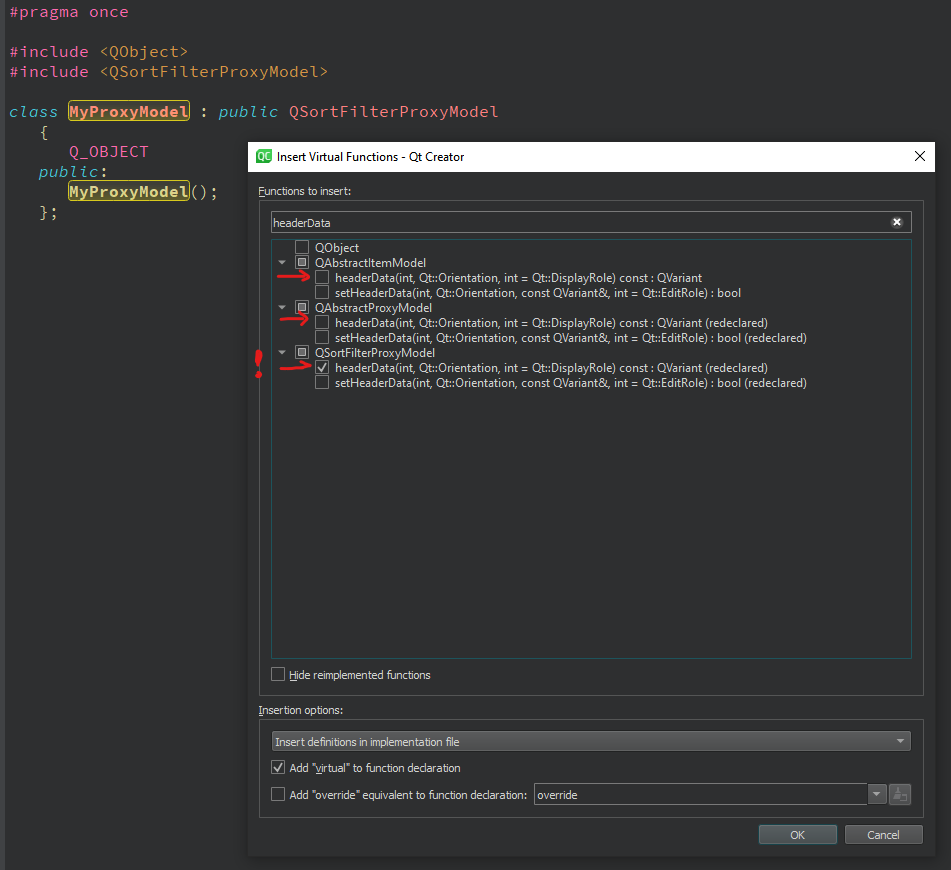951x870 pixels.
Task: Clear the headerData filter text
Action: tap(896, 222)
